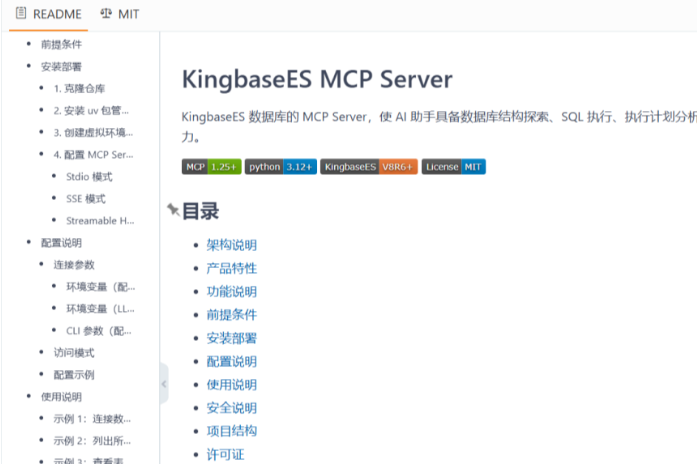Select 3. 创建虚拟环境... outline item
This screenshot has width=697, height=464.
93,132
